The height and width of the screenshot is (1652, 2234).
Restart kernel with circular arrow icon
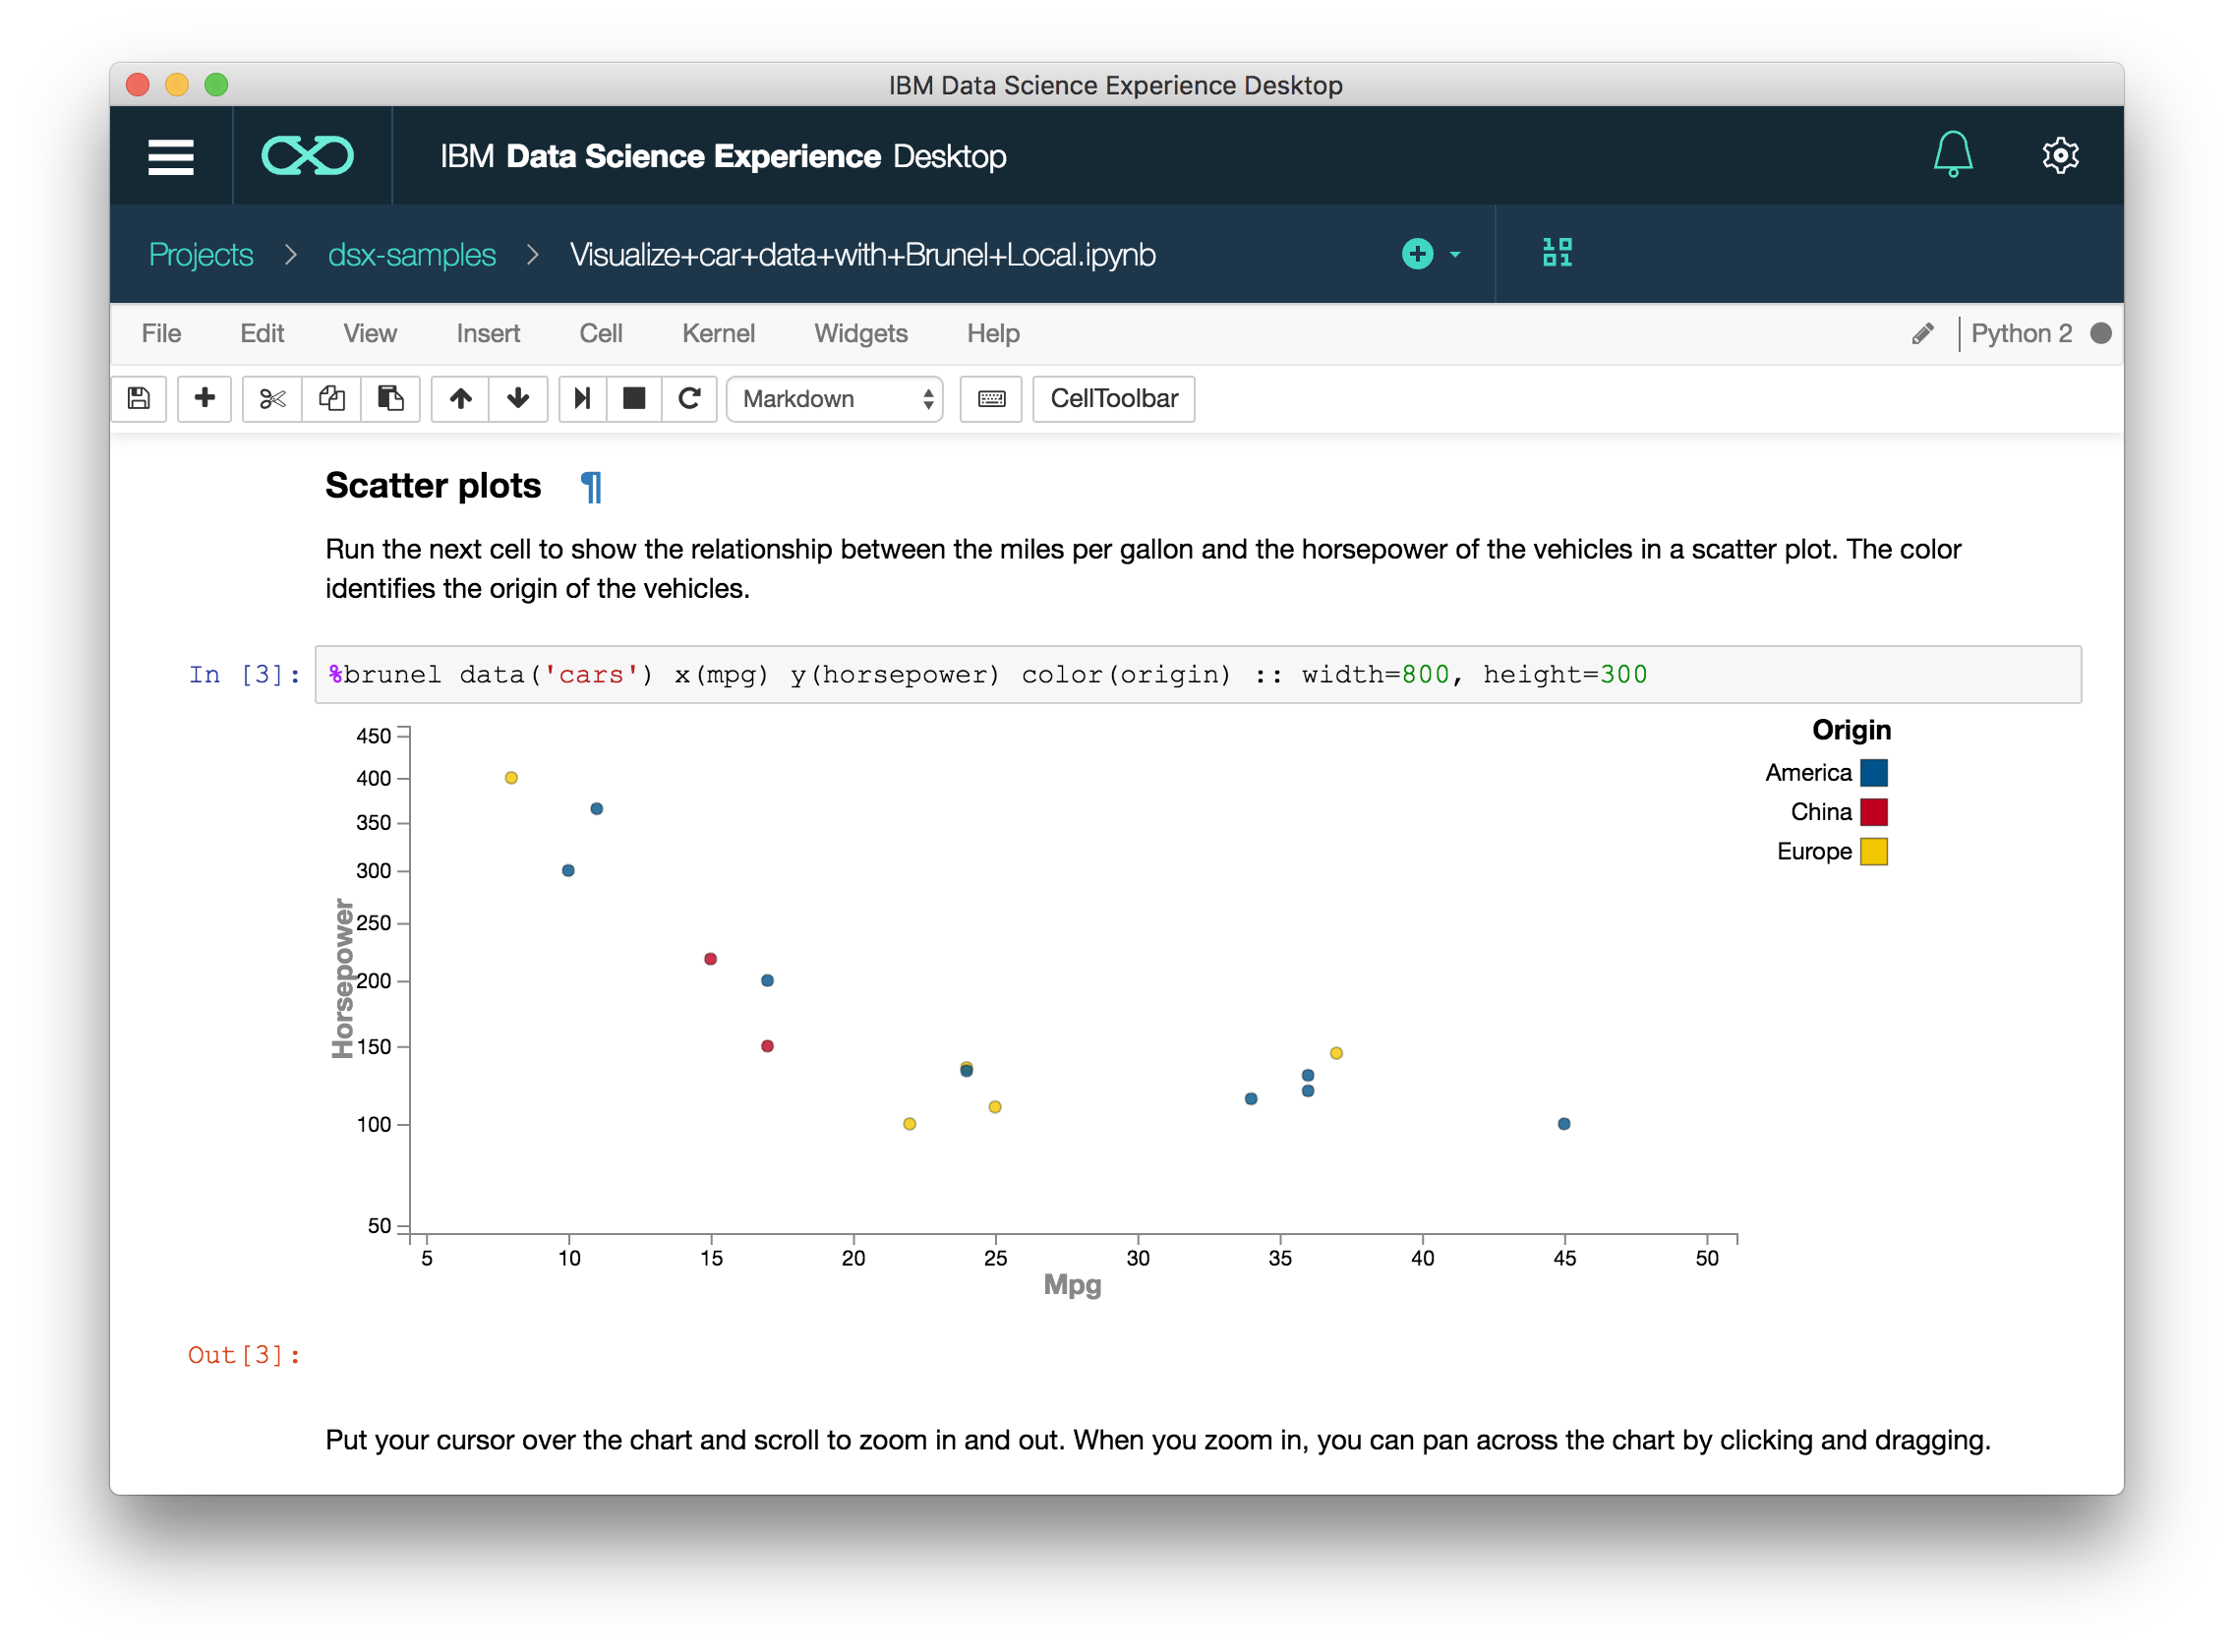click(689, 398)
